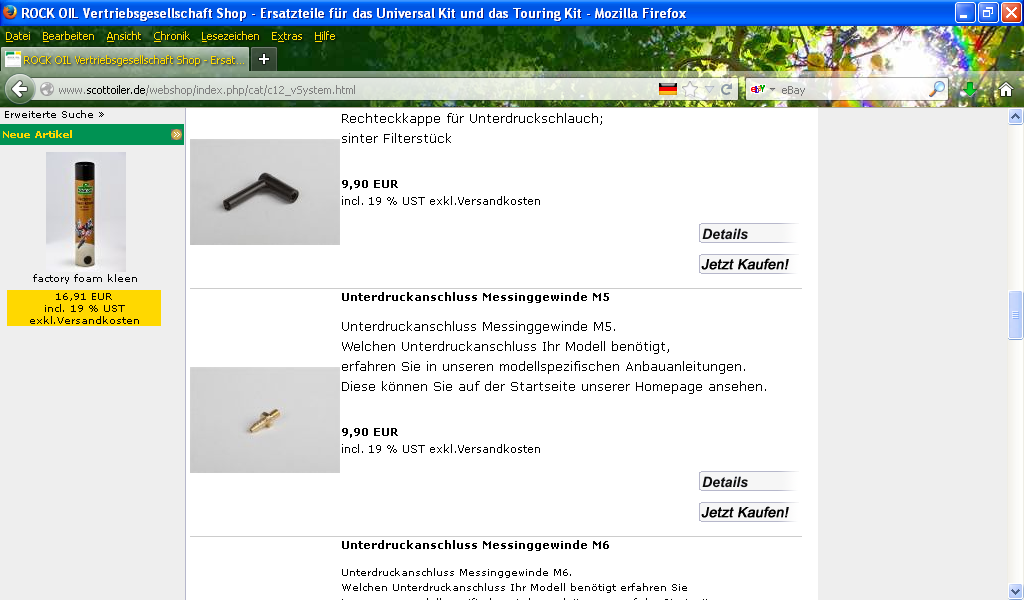
Task: Click Details button for Messinggewinde M5
Action: (x=748, y=482)
